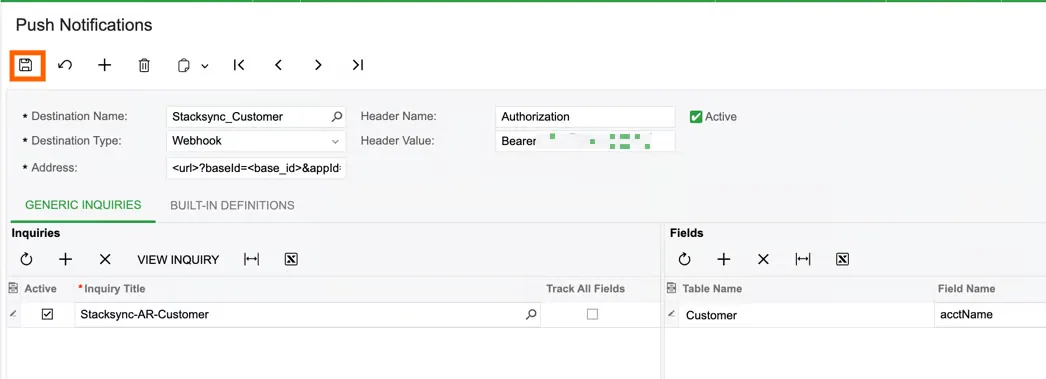Viewport: 1046px width, 379px height.
Task: Uncheck Active for Stacksync-AR-Customer inquiry
Action: coord(47,314)
